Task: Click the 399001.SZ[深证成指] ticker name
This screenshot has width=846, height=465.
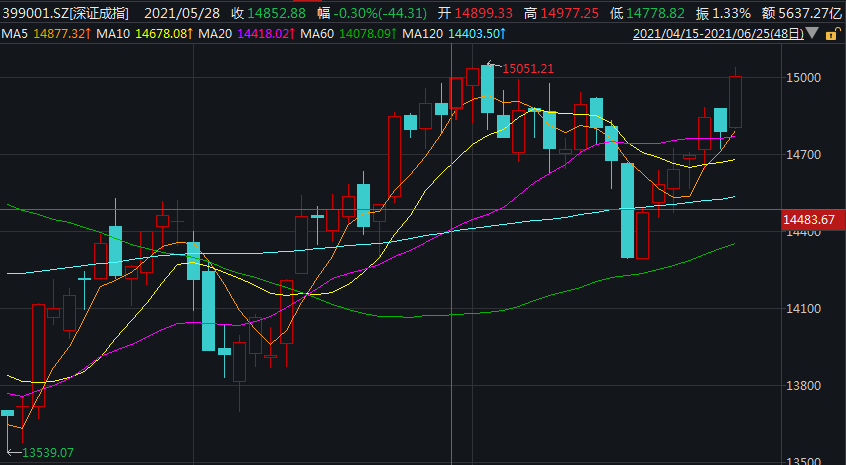Action: (65, 13)
